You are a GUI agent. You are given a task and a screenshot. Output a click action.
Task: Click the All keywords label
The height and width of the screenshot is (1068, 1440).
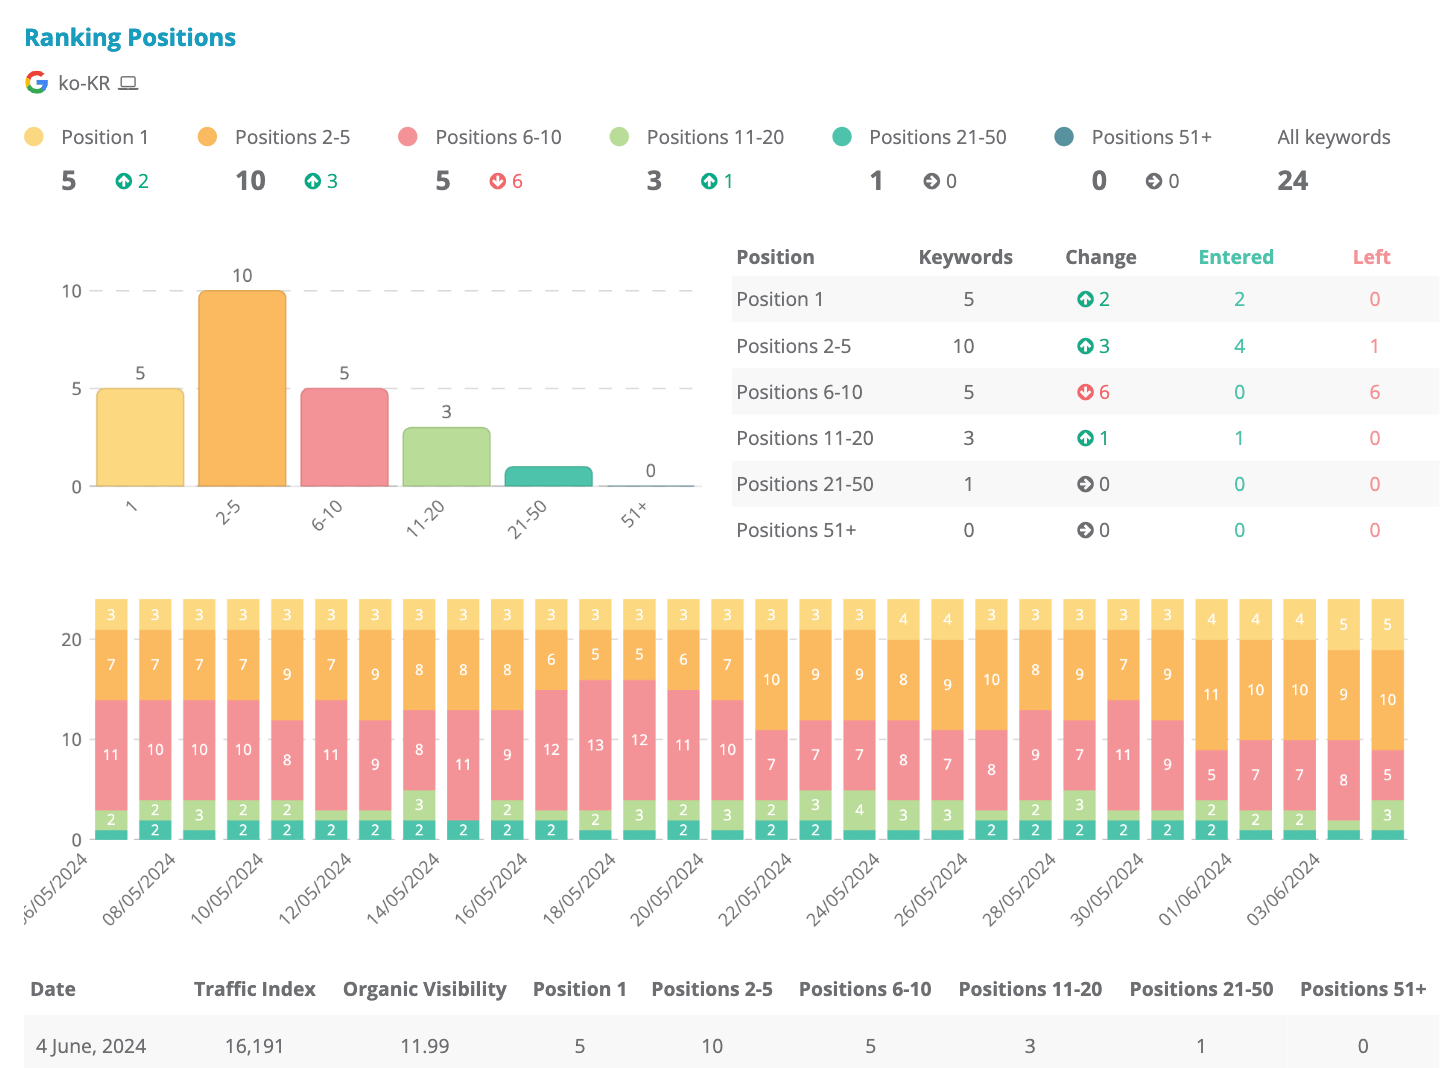pos(1334,137)
